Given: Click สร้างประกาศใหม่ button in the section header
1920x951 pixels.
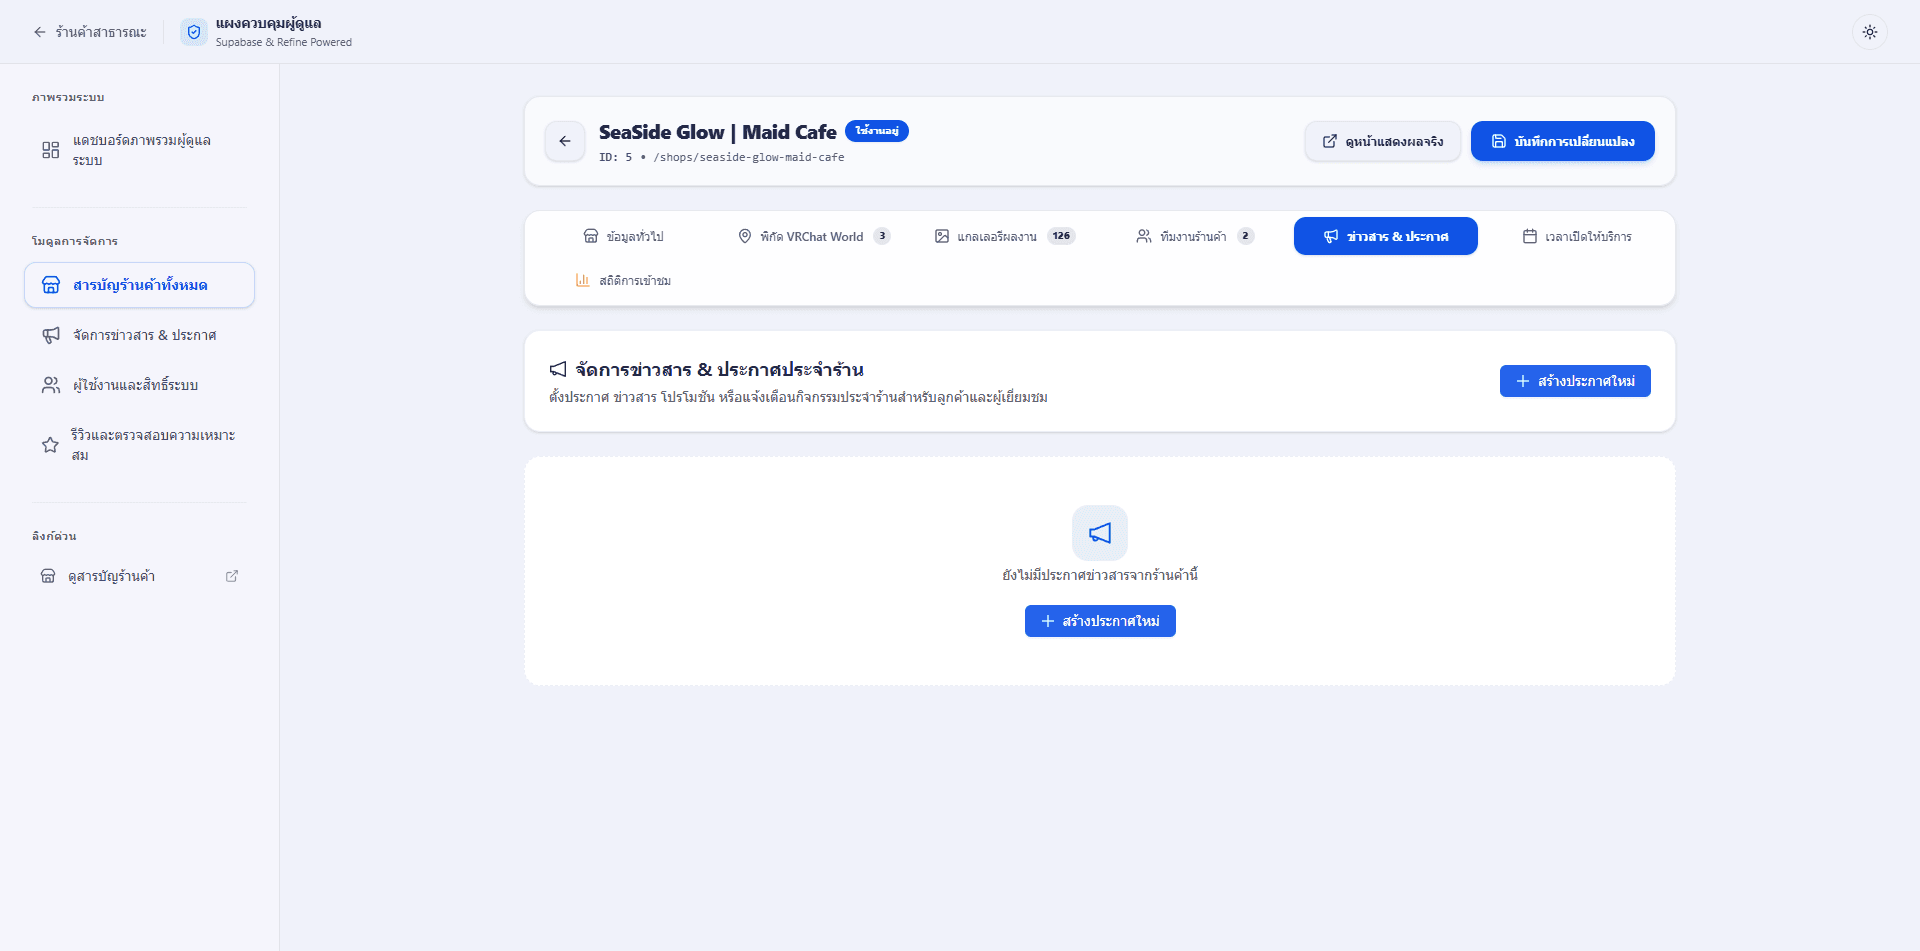Looking at the screenshot, I should (x=1575, y=381).
